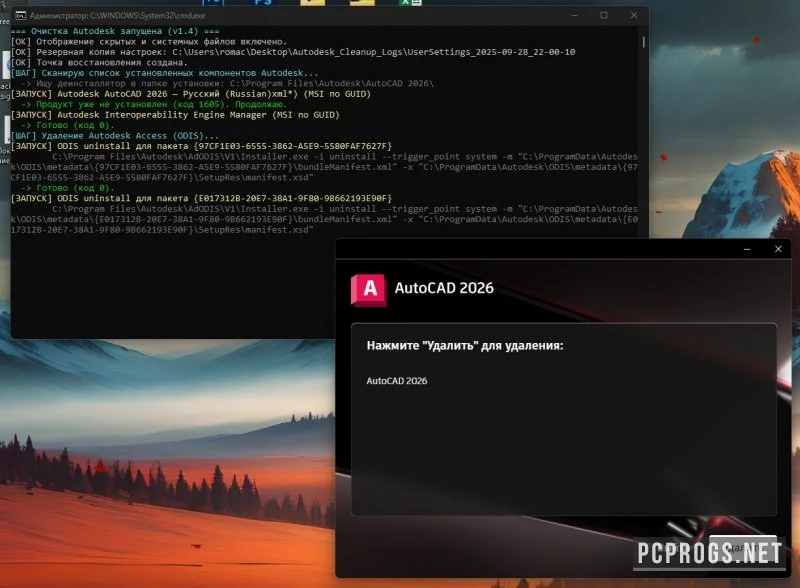Click line 'Autodesk Interoperability Engine Manager (MSI по GUID)'
The image size is (800, 588).
click(175, 115)
